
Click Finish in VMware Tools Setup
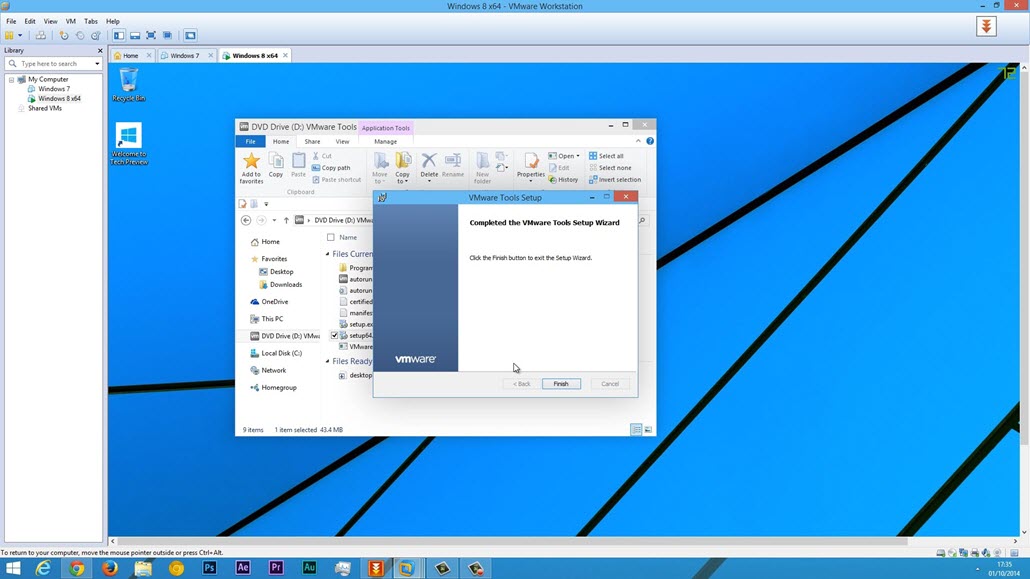(561, 384)
